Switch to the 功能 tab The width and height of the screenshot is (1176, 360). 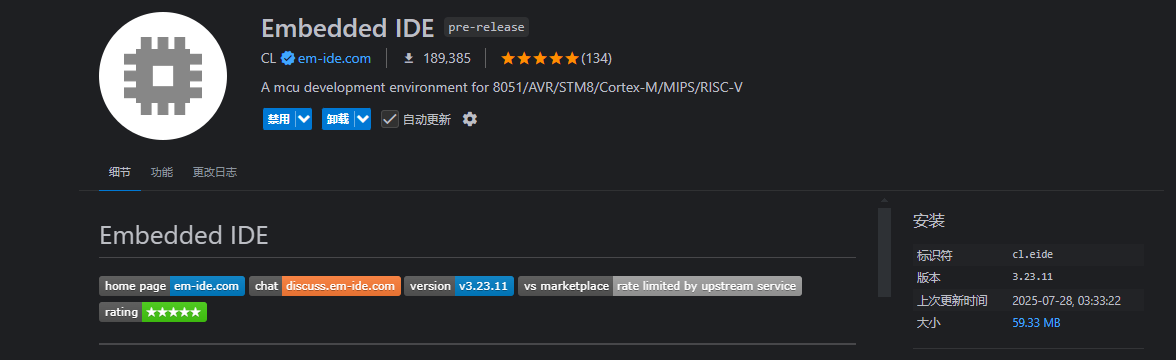pos(161,172)
